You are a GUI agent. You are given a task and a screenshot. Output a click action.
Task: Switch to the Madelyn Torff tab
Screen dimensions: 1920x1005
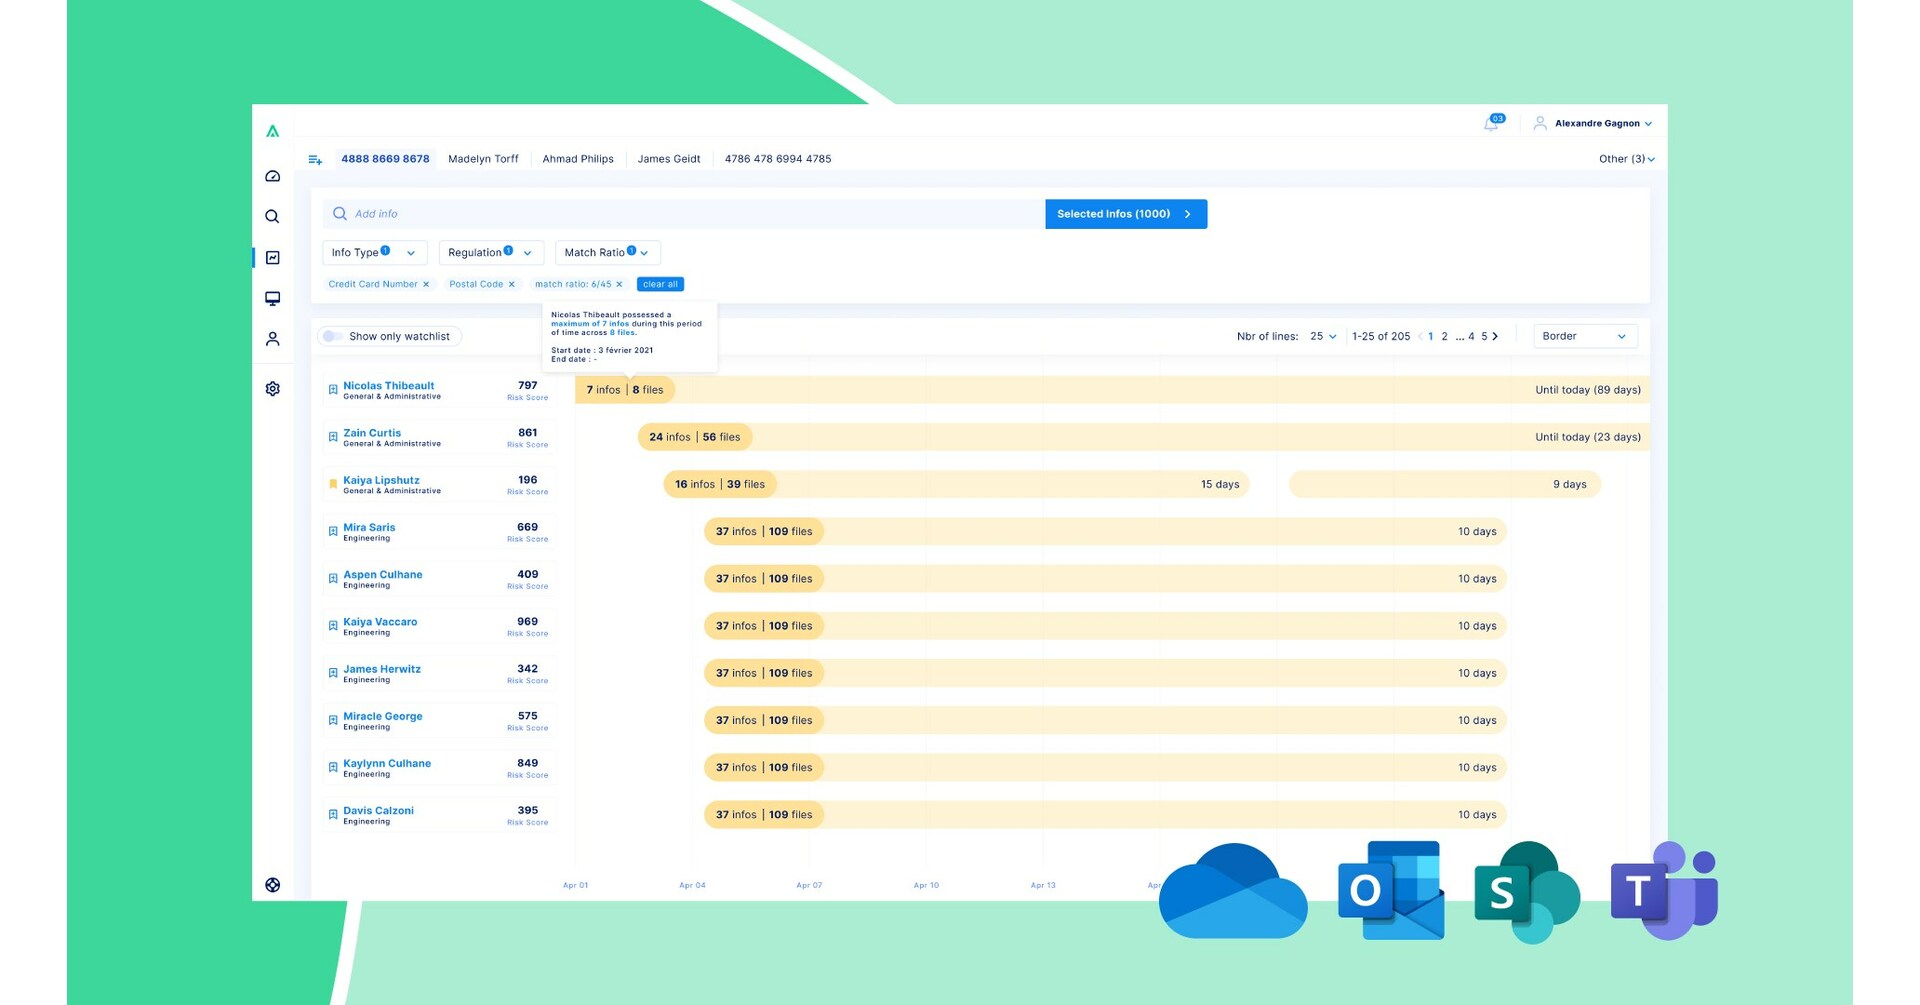pyautogui.click(x=483, y=159)
